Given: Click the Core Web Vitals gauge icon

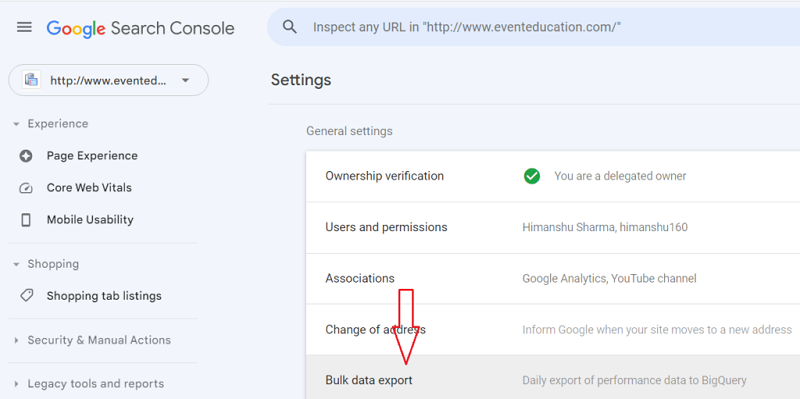Looking at the screenshot, I should click(26, 188).
